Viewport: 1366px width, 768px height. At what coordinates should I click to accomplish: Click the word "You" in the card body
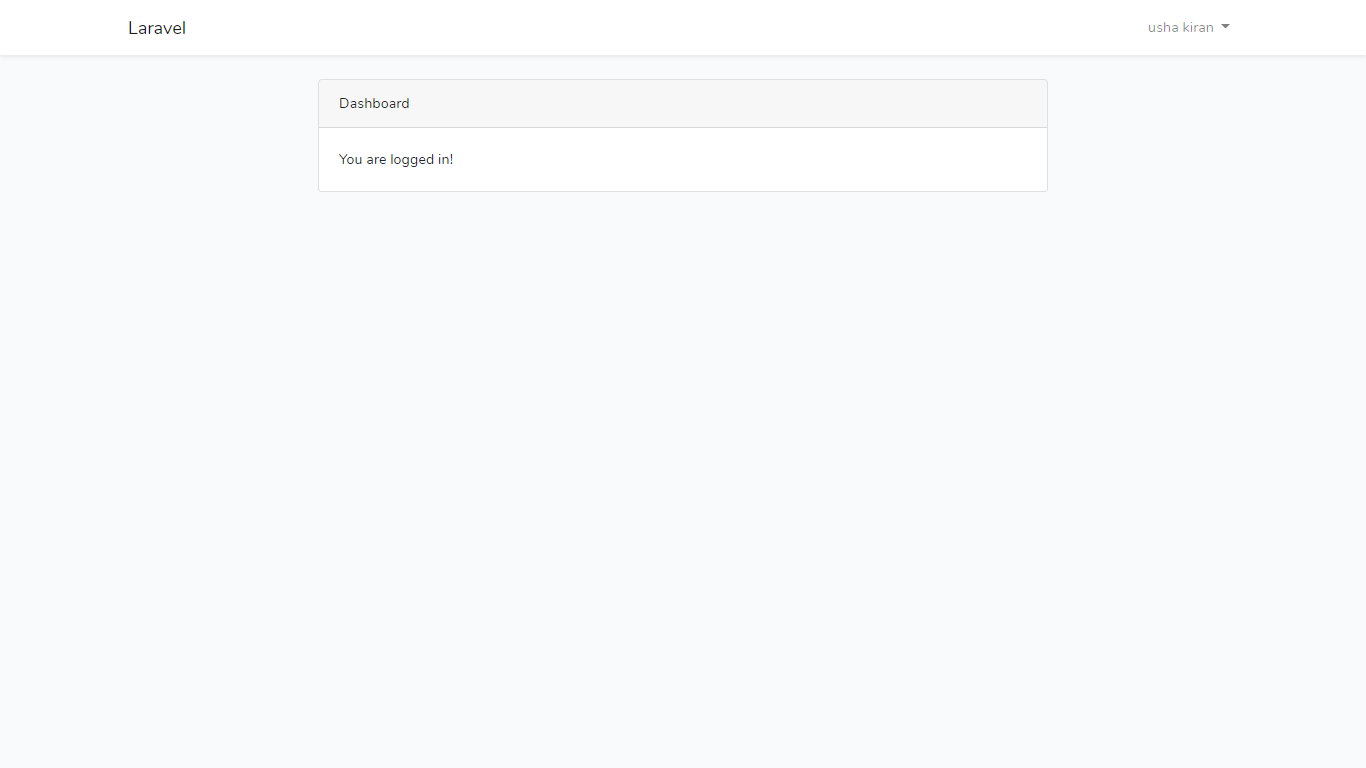(351, 160)
